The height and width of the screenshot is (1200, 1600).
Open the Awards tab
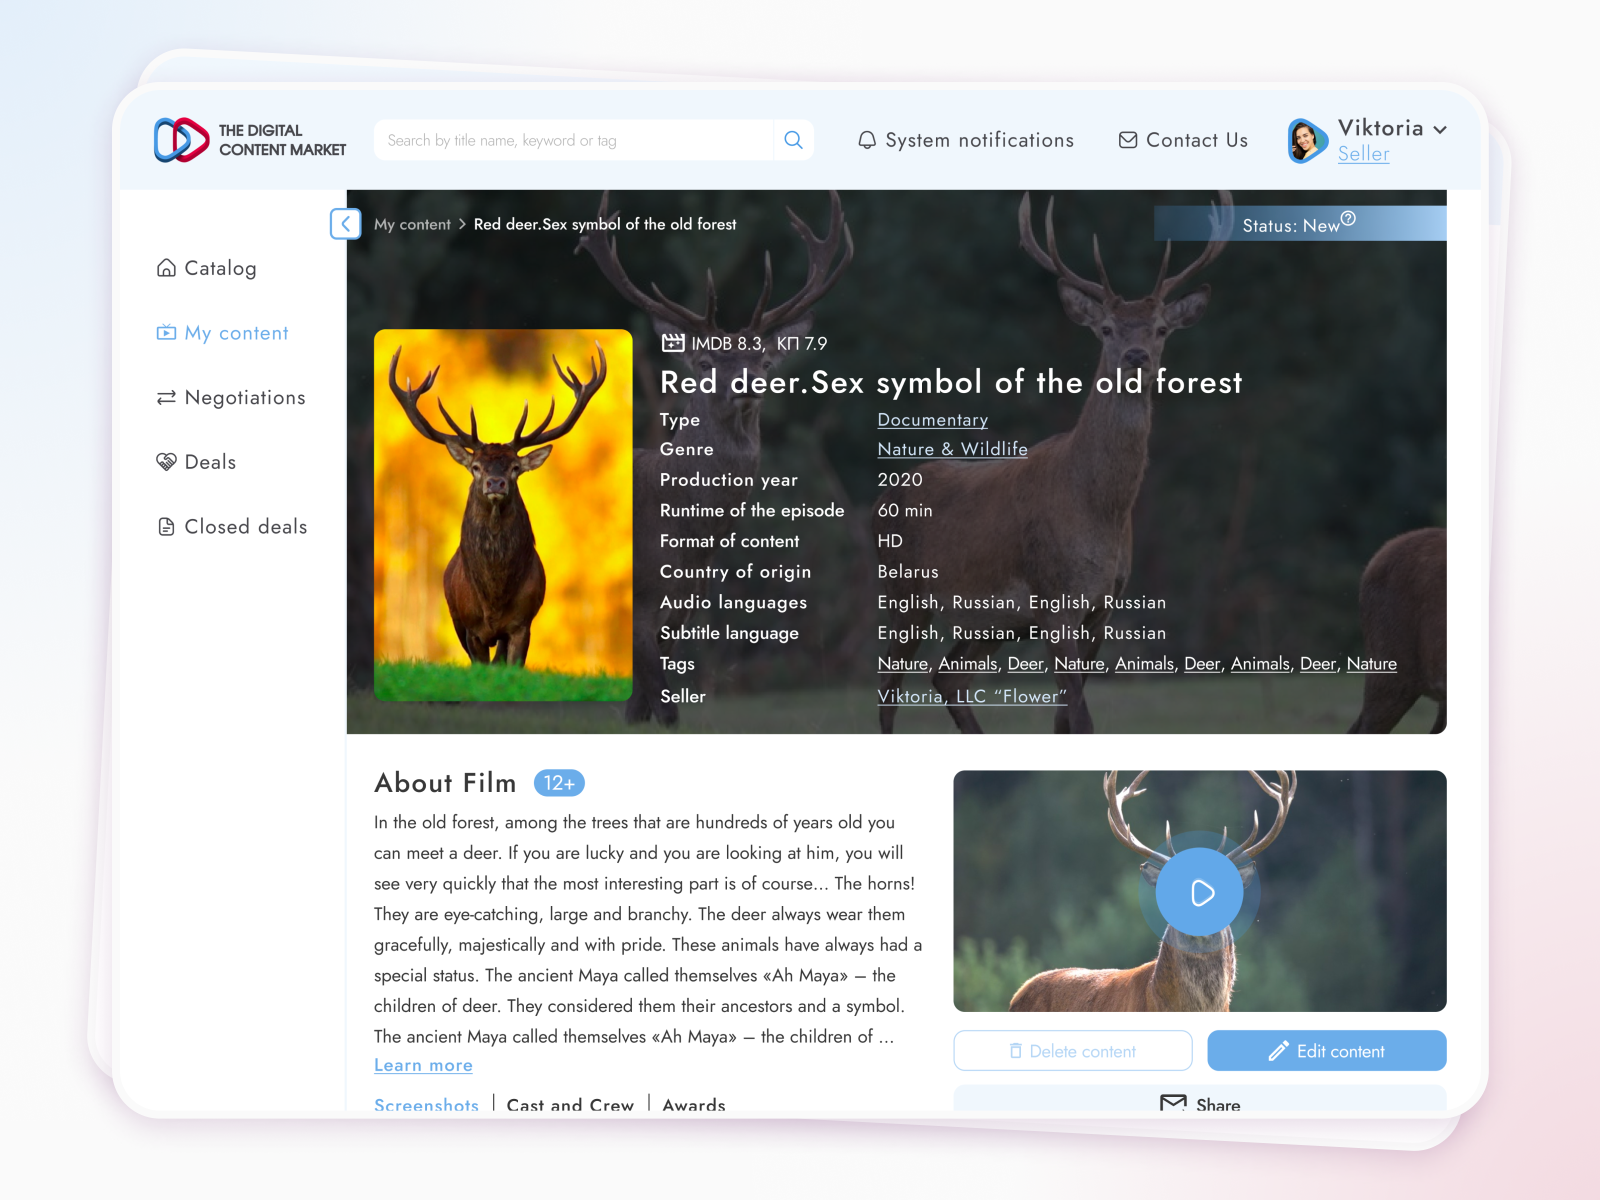694,1105
